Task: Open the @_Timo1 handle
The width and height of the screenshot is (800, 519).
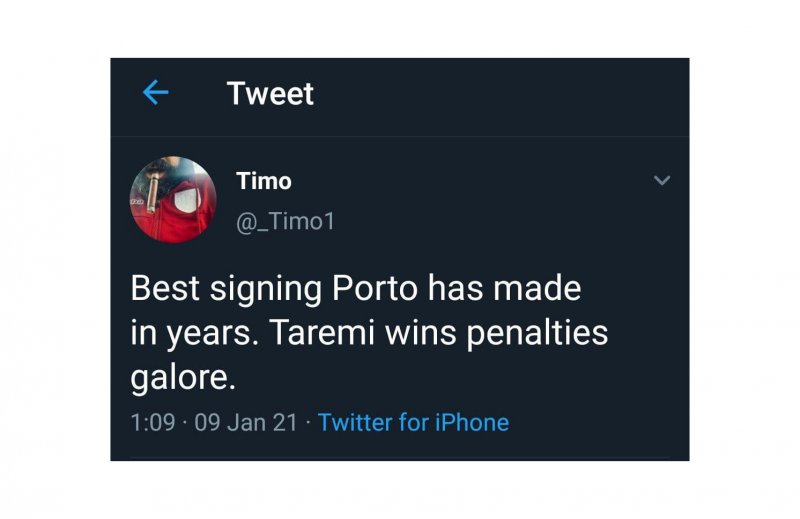Action: click(285, 221)
